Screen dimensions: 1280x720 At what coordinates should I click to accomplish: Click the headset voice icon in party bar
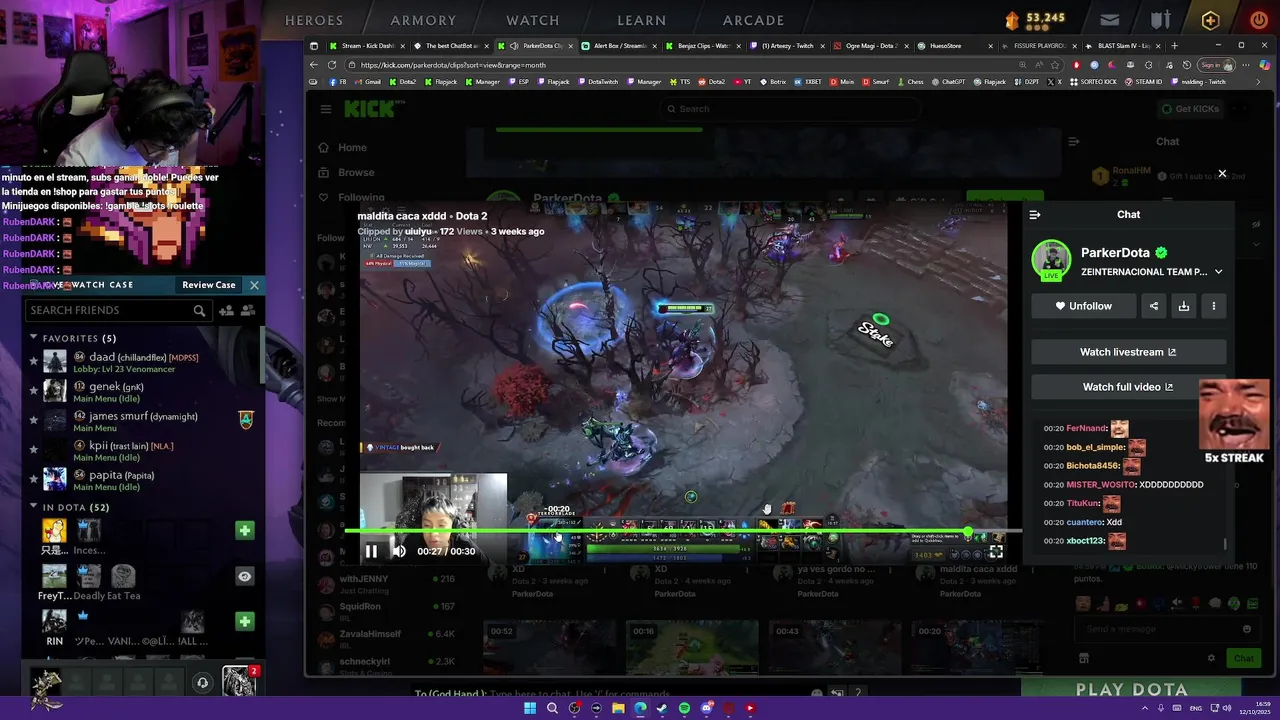click(203, 683)
